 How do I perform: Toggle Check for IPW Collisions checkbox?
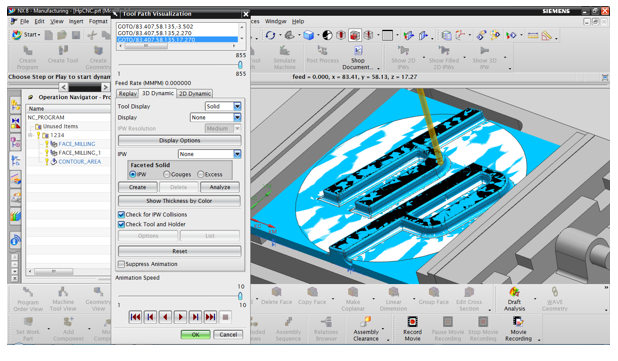(121, 215)
